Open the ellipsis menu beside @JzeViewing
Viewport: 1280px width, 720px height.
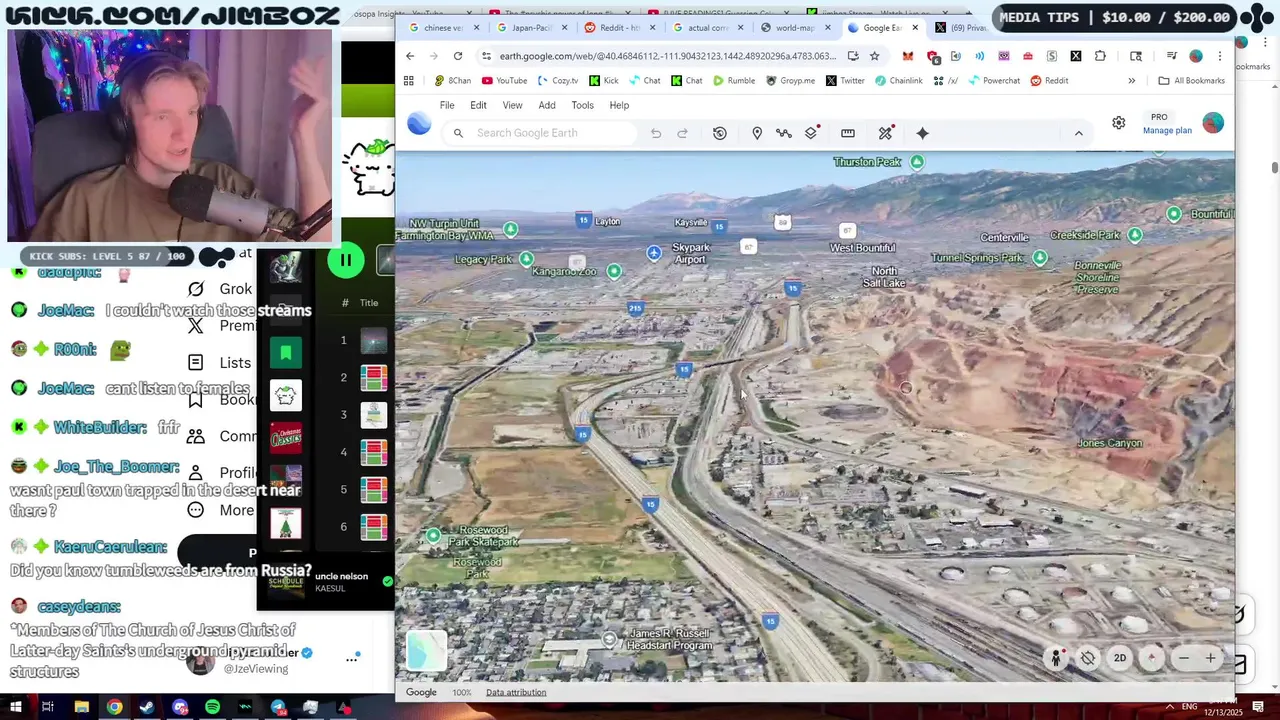(x=352, y=659)
